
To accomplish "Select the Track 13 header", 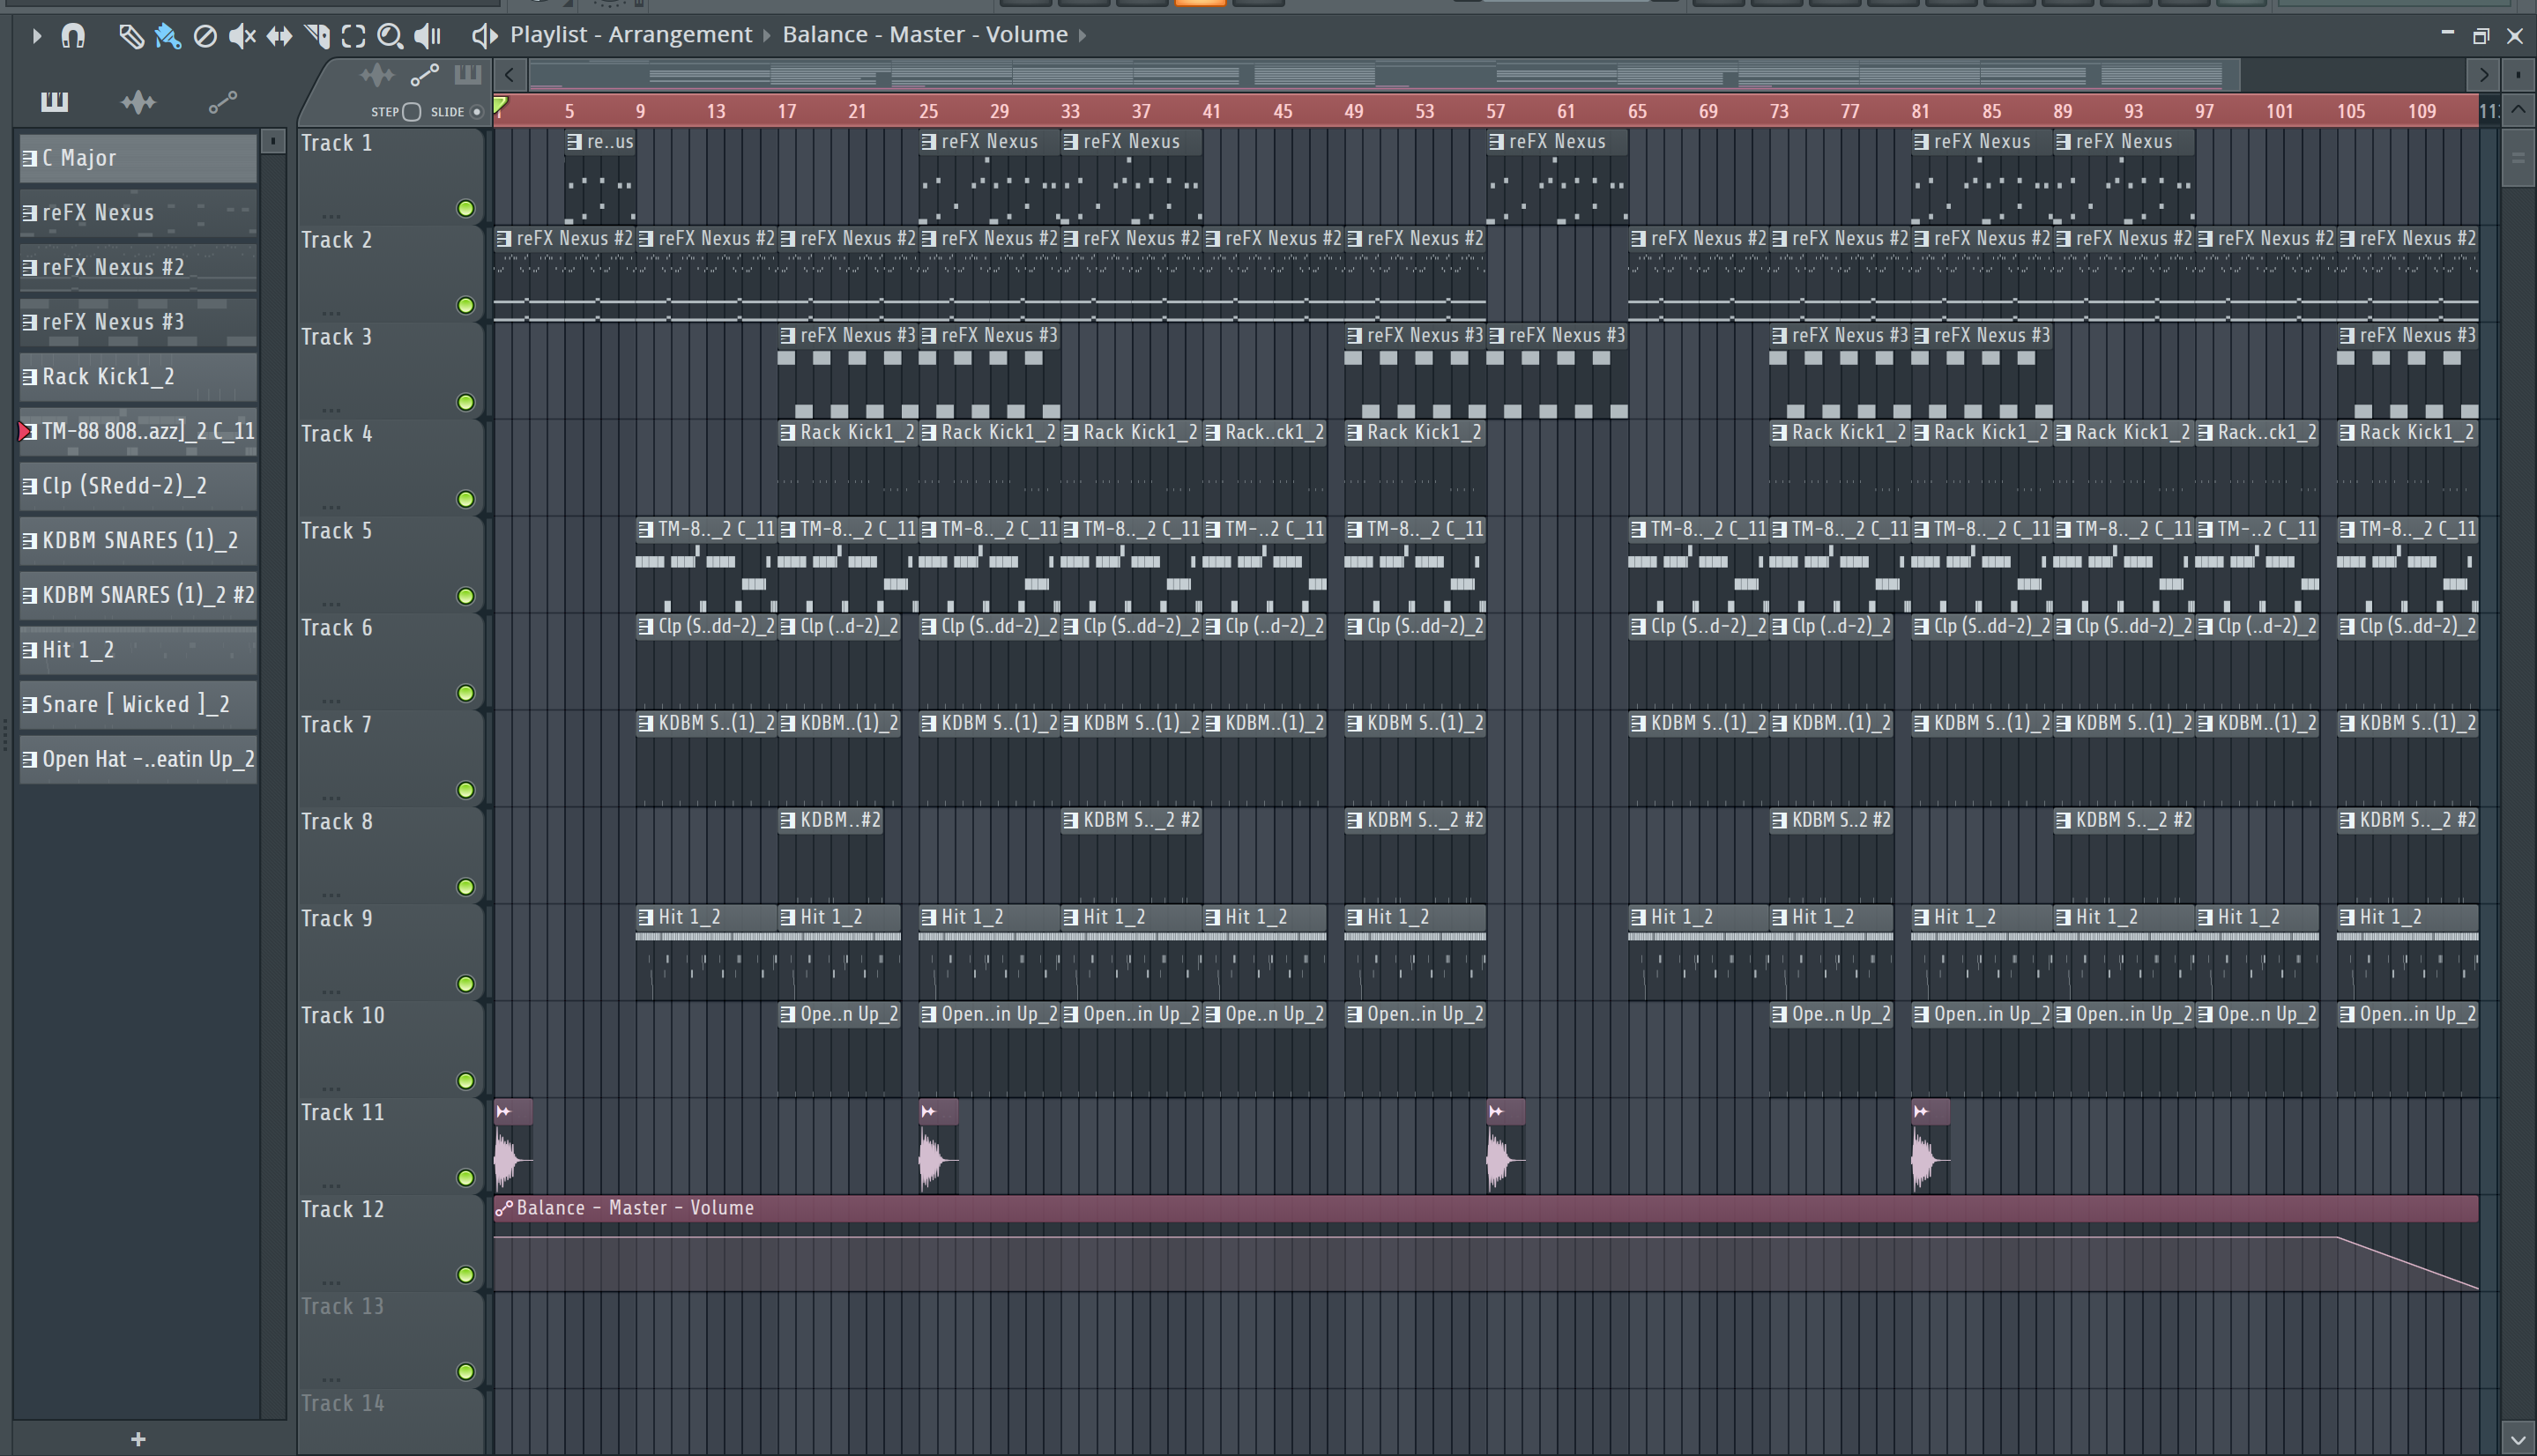I will pyautogui.click(x=390, y=1340).
